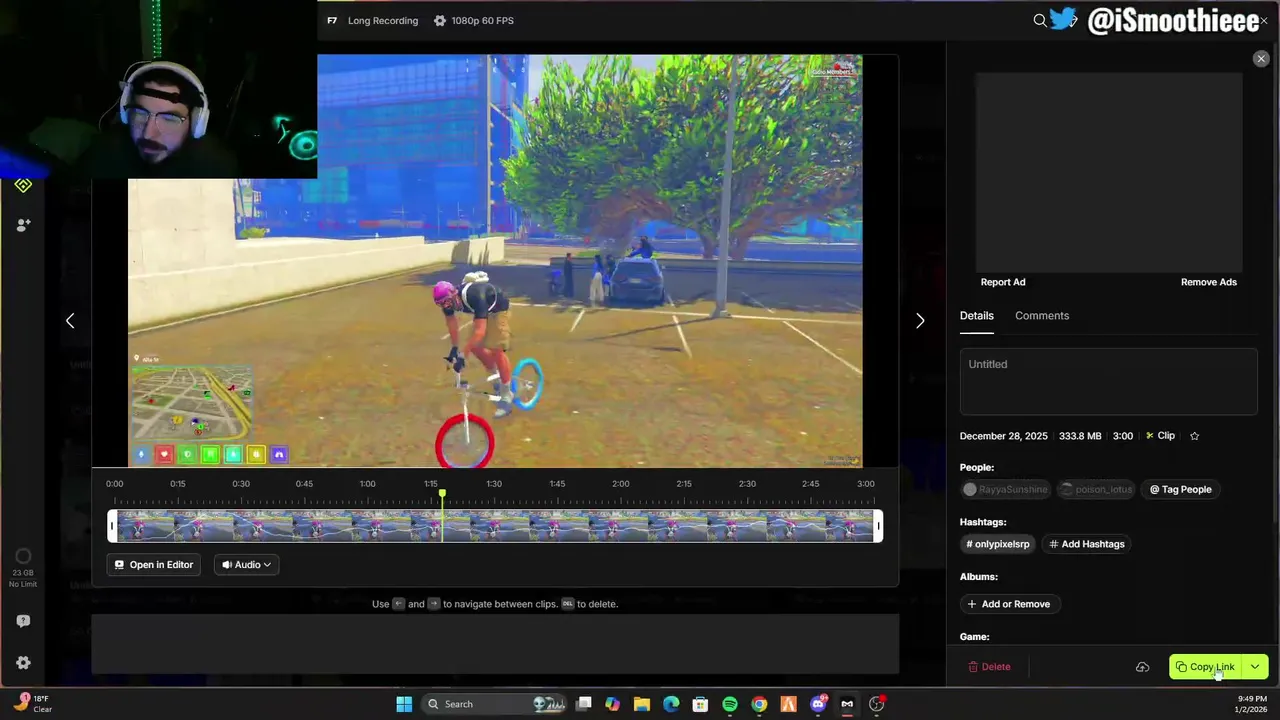1280x720 pixels.
Task: Click the right trim handle of timeline
Action: click(878, 526)
